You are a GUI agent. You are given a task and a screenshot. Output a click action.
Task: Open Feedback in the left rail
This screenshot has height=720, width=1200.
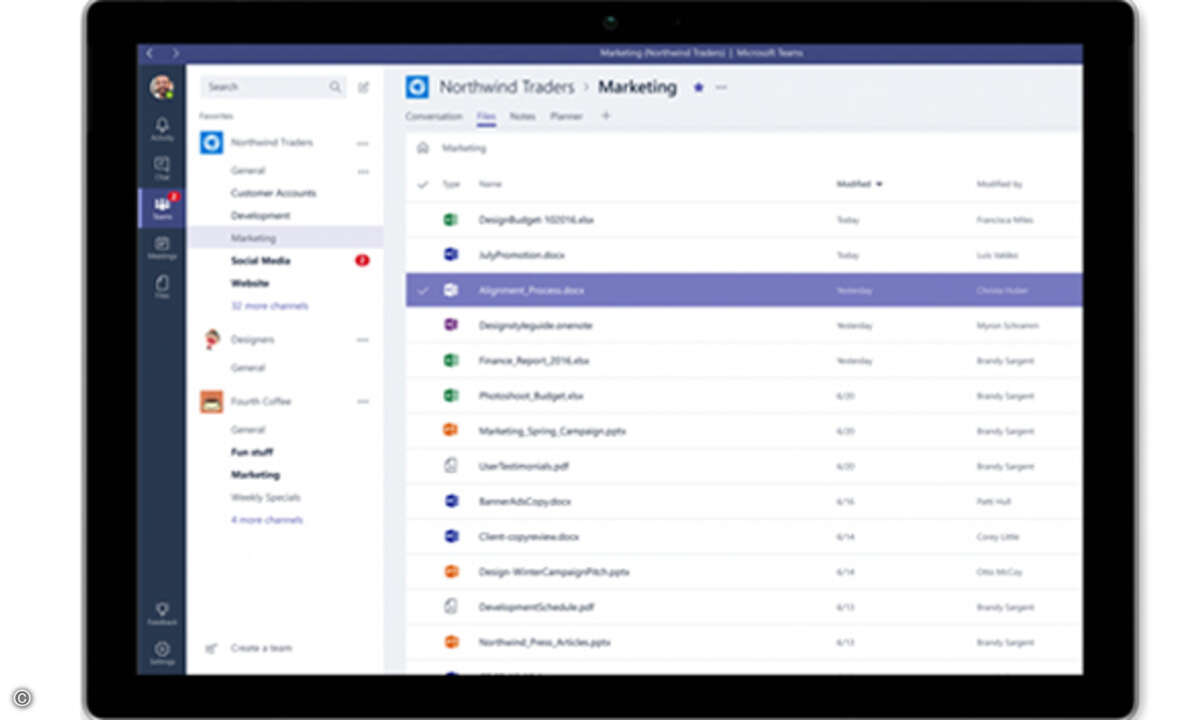tap(162, 613)
